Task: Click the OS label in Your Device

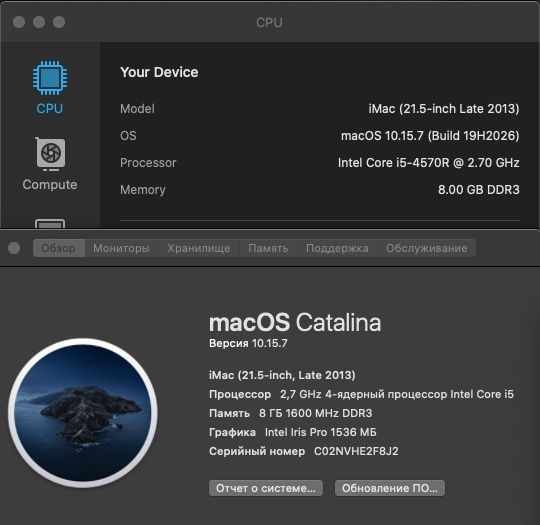Action: click(128, 136)
